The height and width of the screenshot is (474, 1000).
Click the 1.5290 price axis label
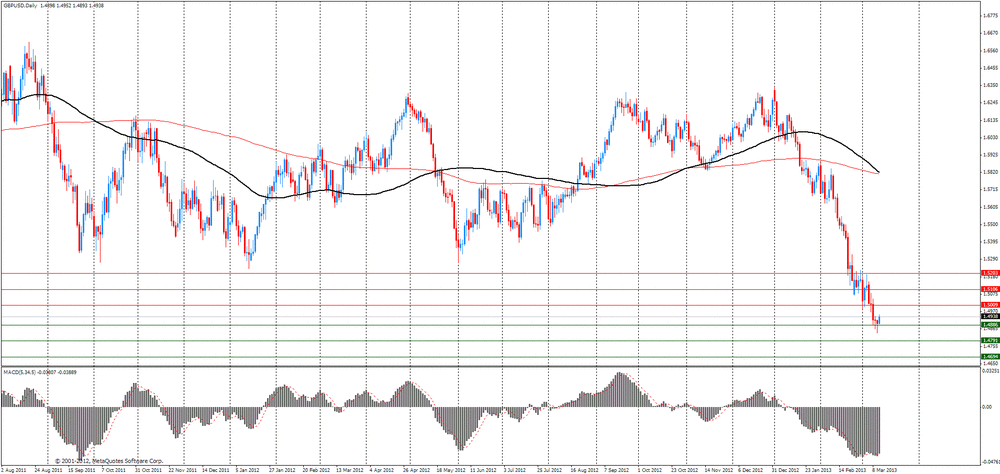pos(990,259)
